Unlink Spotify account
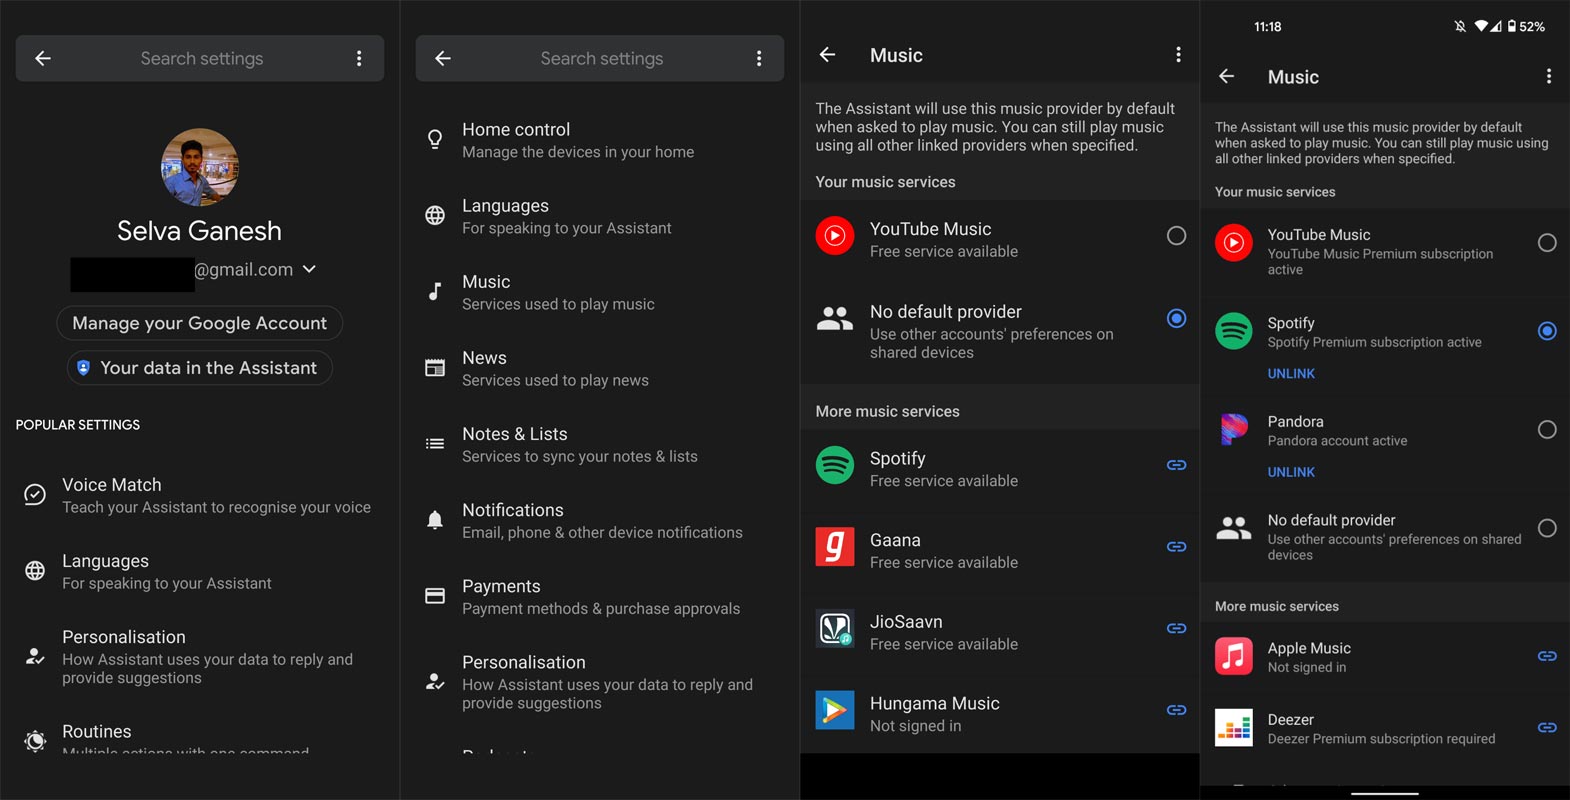 (1291, 373)
